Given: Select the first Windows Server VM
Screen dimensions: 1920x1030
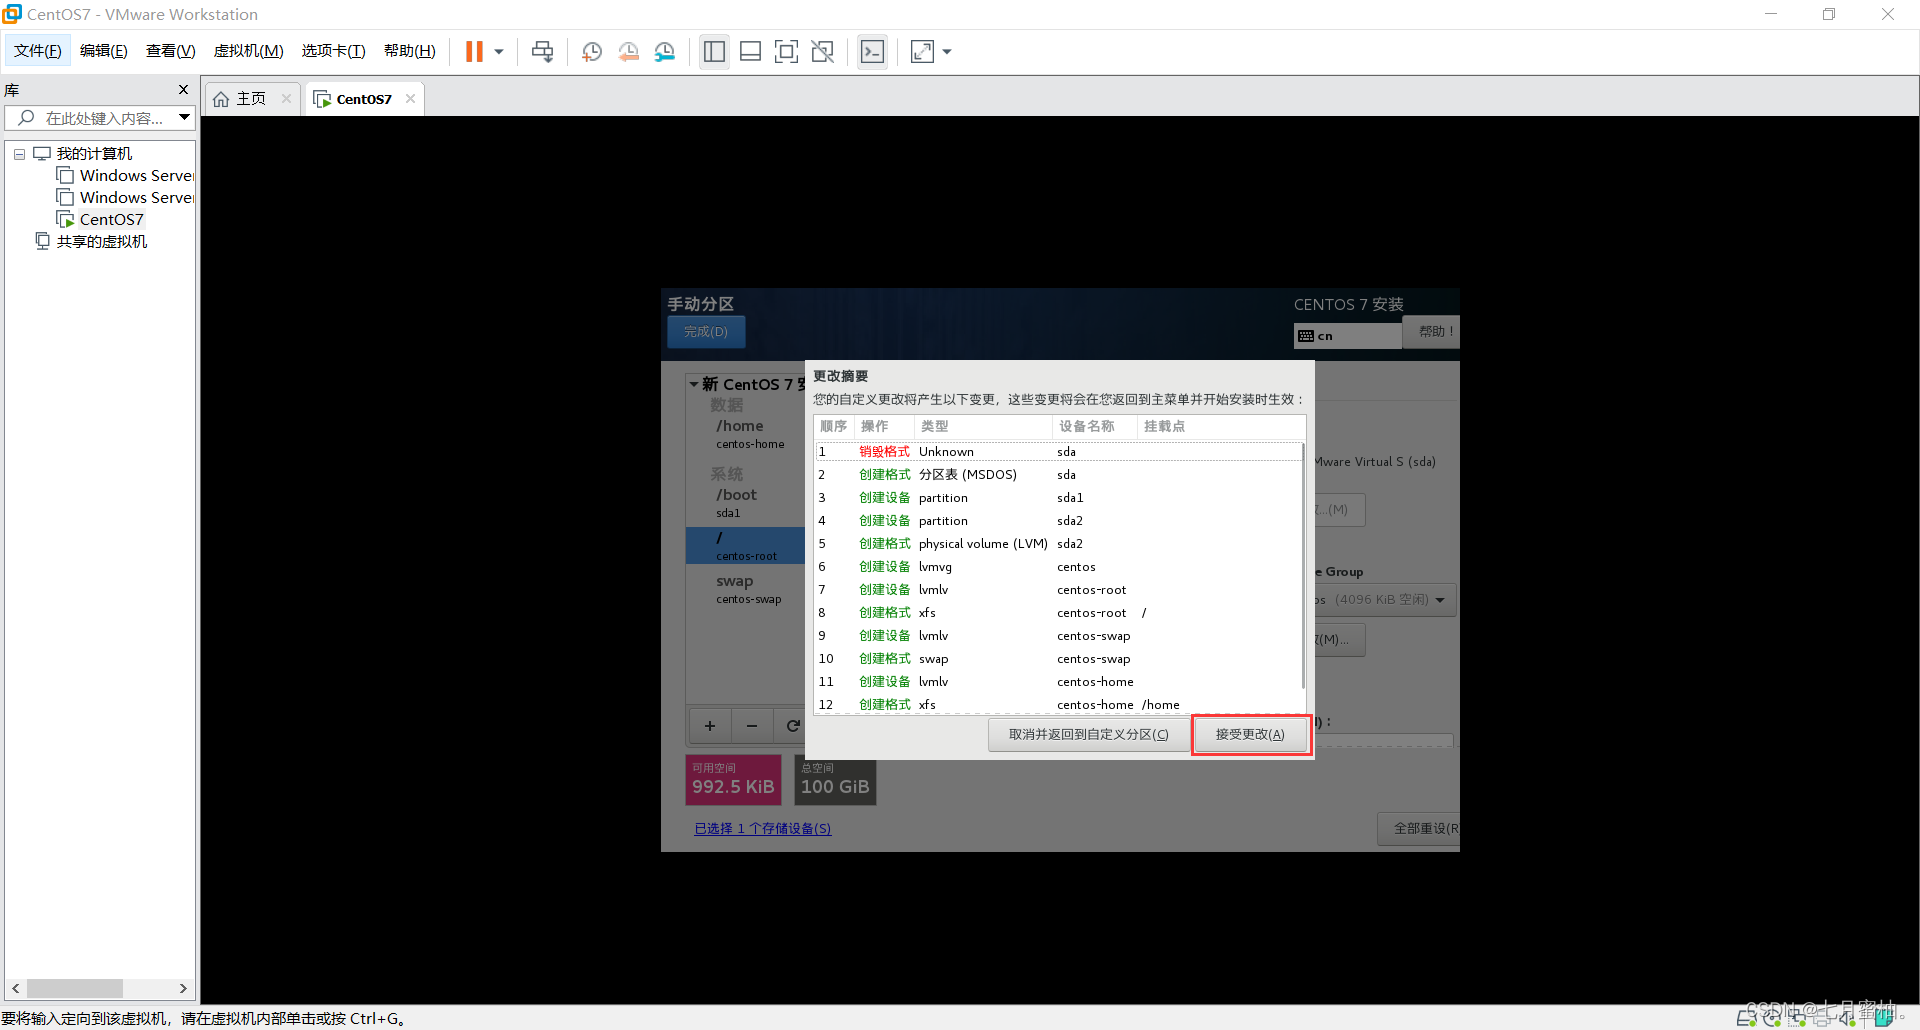Looking at the screenshot, I should pyautogui.click(x=126, y=176).
